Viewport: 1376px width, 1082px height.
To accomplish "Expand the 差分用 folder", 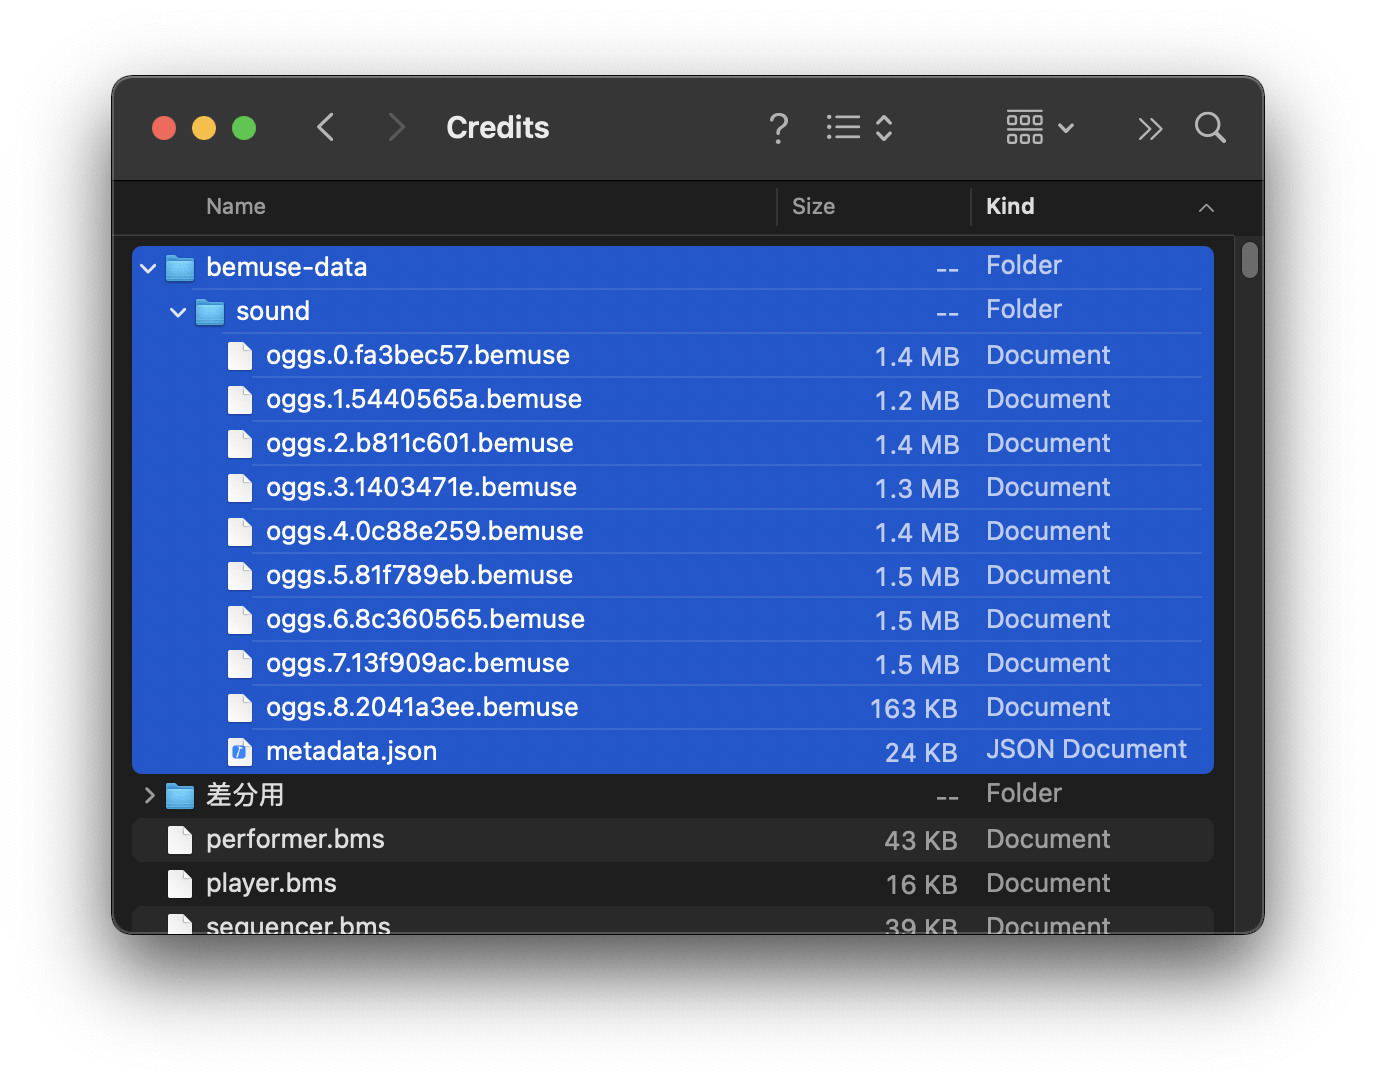I will click(149, 795).
